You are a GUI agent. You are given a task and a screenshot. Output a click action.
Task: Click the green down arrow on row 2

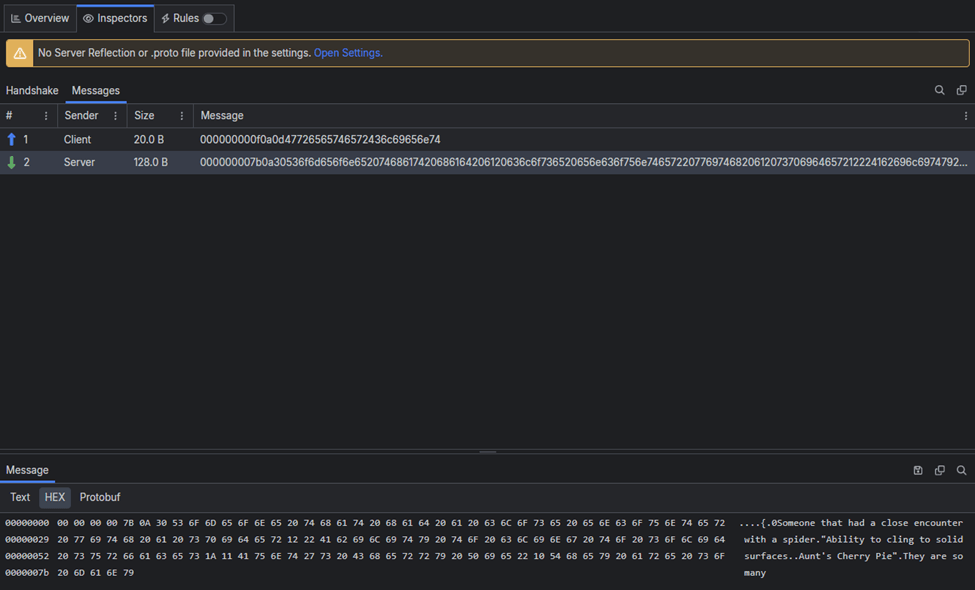[x=11, y=162]
